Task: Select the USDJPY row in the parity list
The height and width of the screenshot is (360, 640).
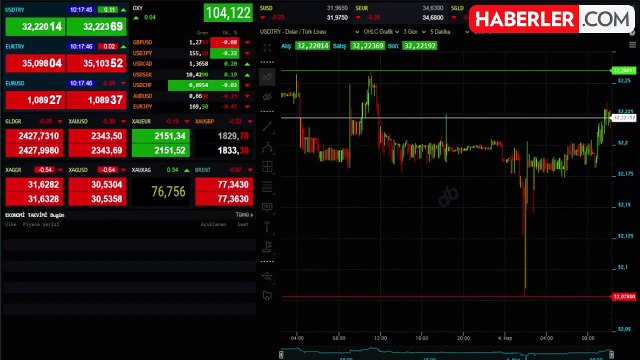Action: pyautogui.click(x=192, y=53)
